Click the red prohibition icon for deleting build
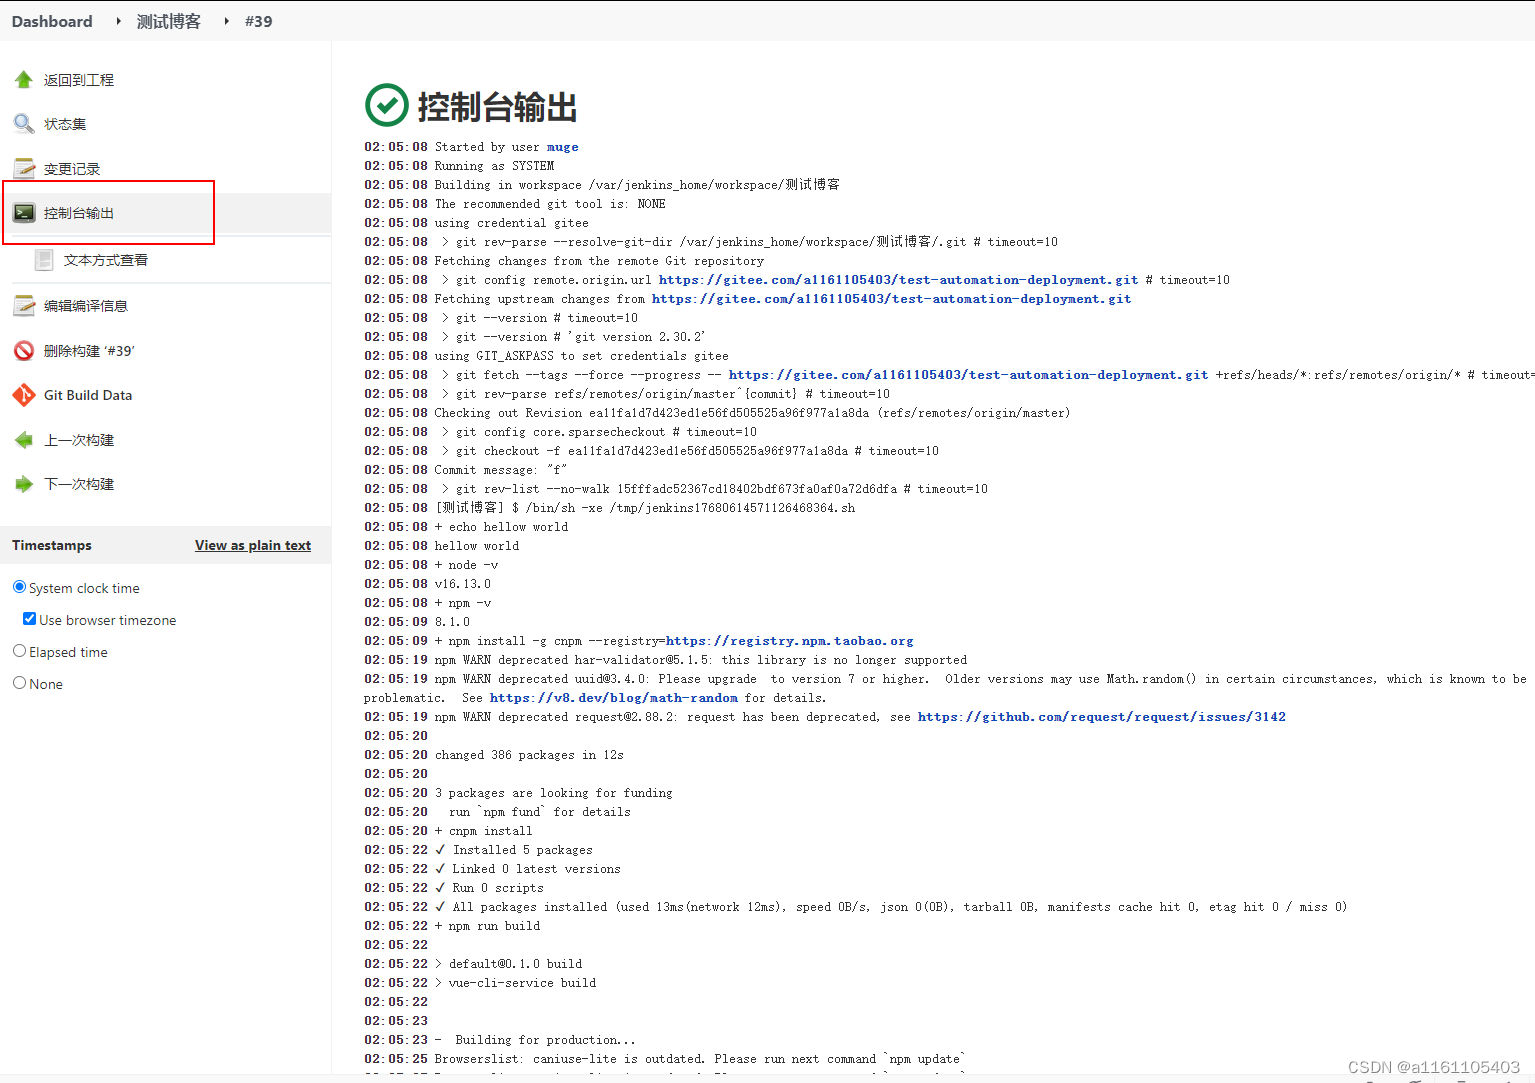 tap(24, 351)
